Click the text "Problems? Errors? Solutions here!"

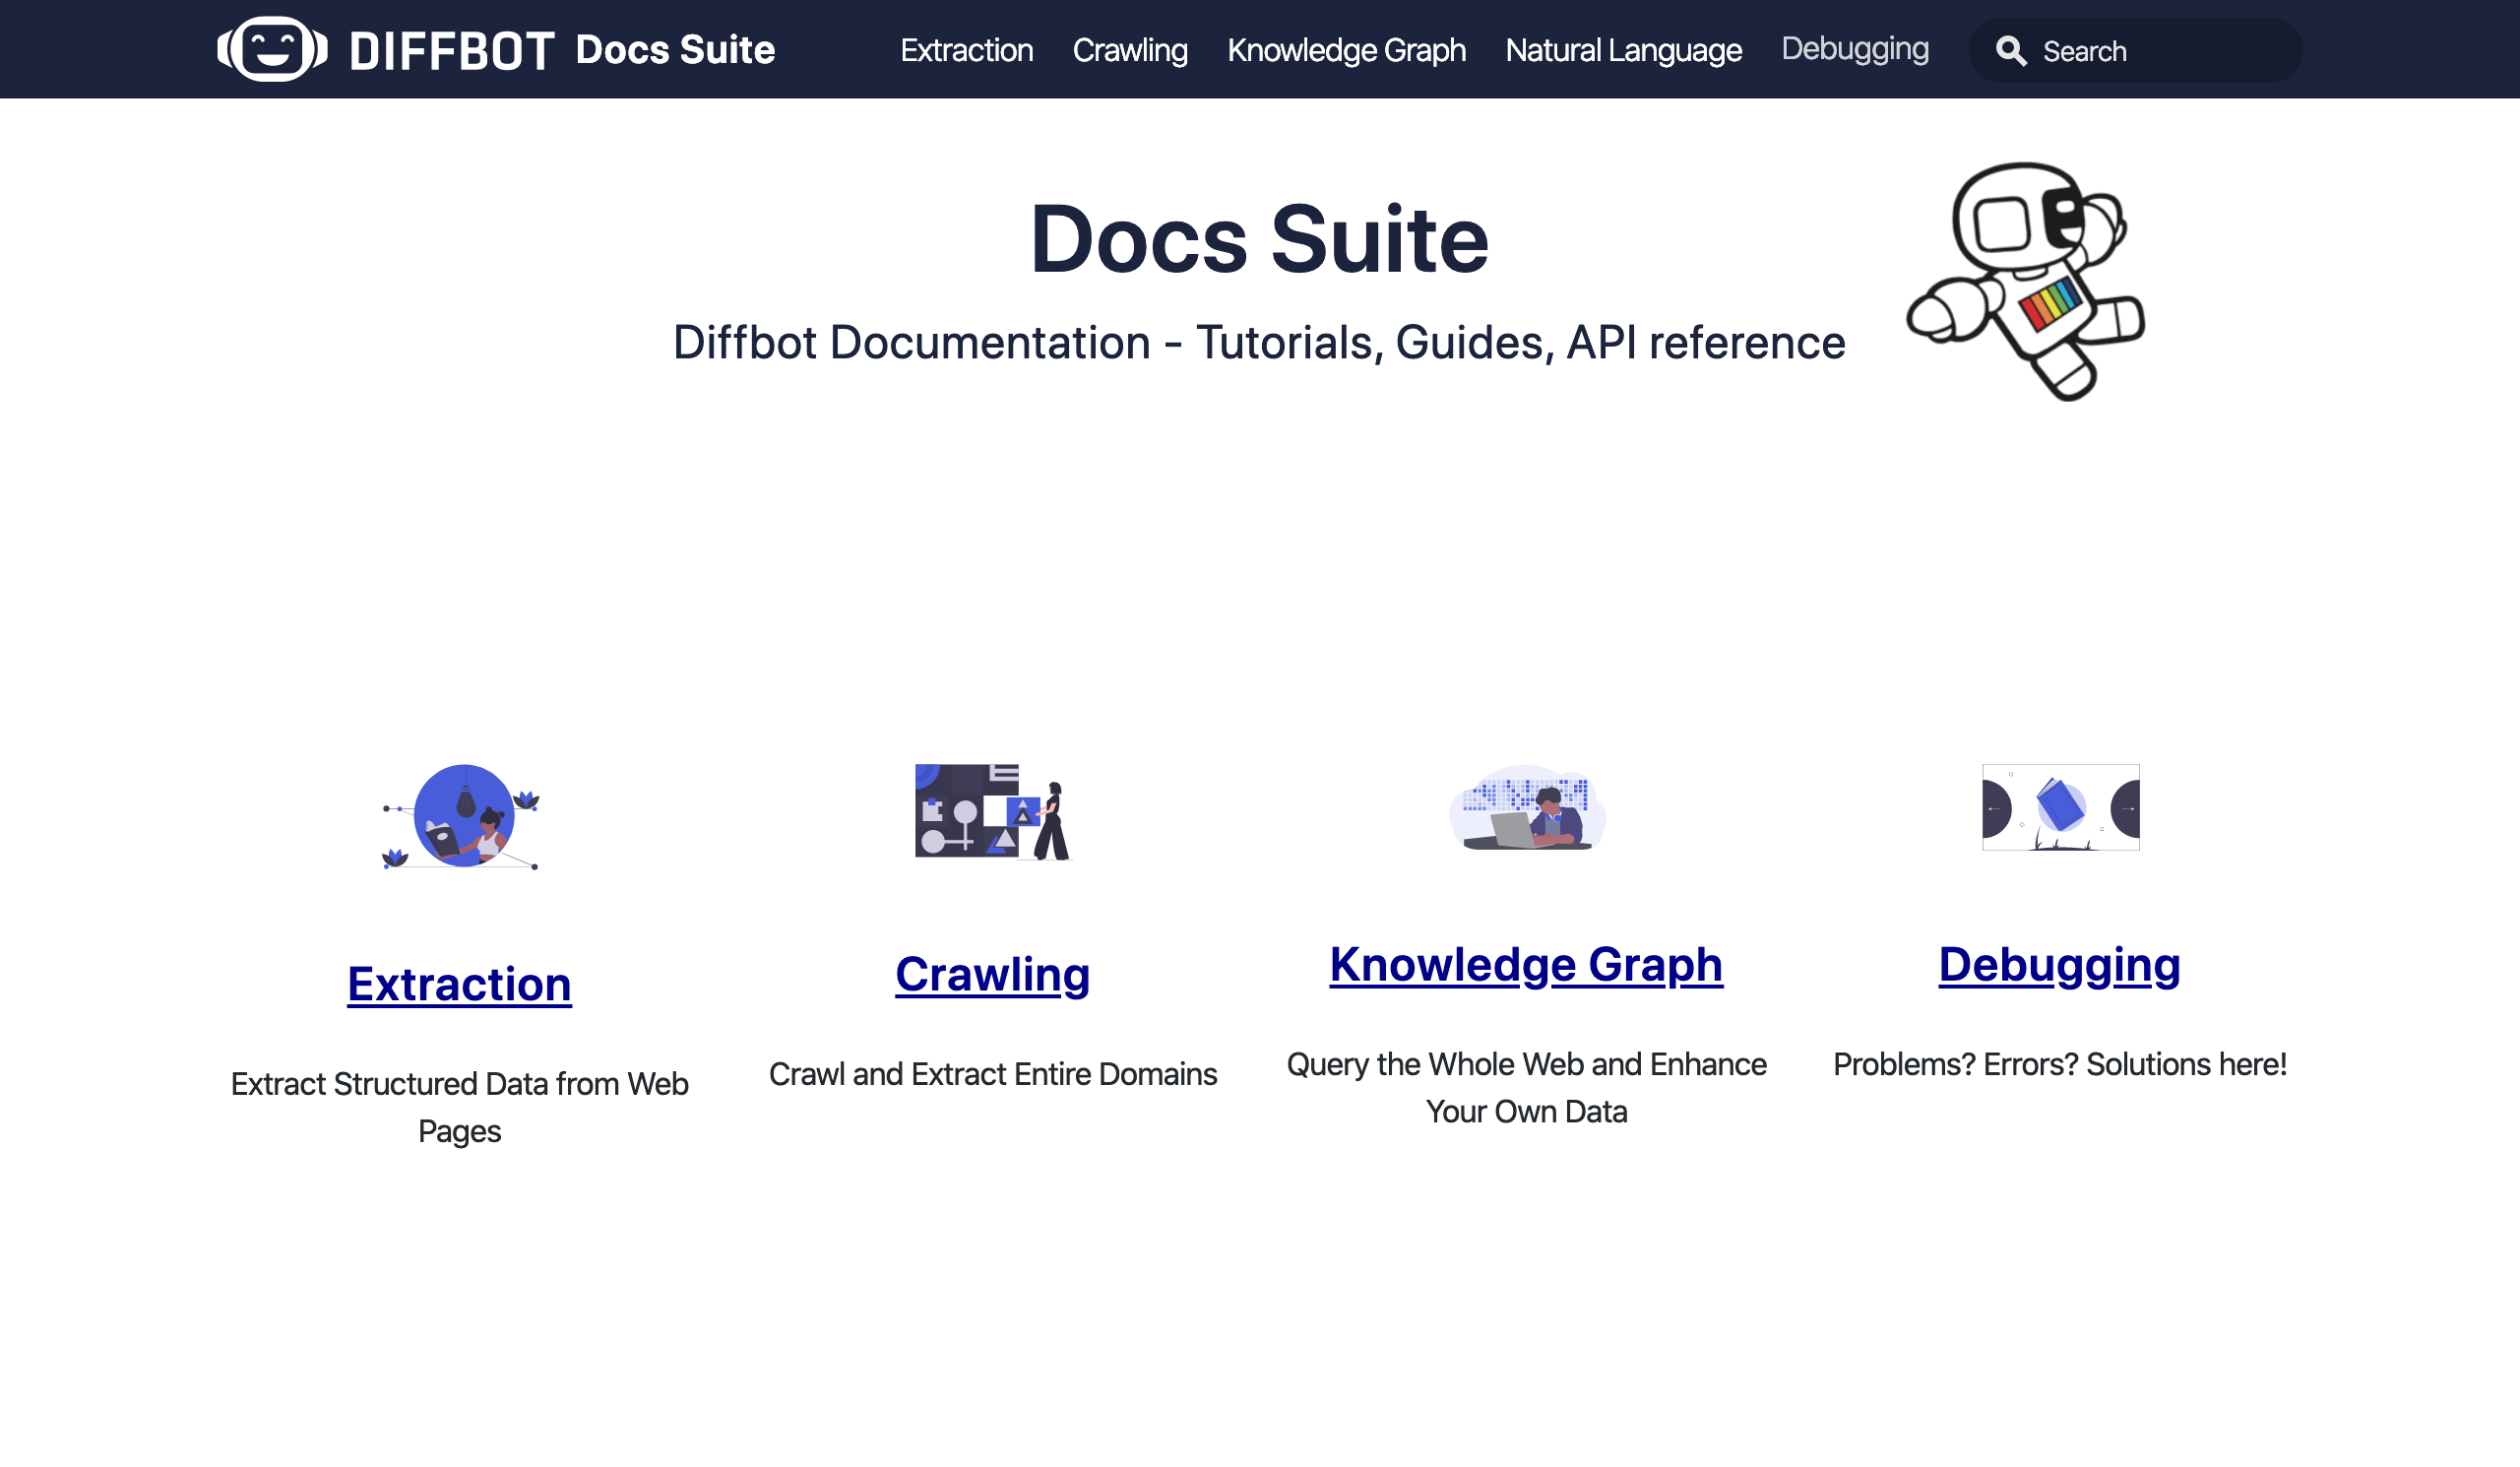pos(2059,1064)
